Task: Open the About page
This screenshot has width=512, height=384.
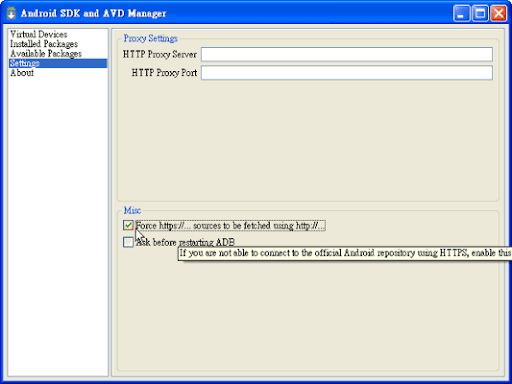Action: click(22, 73)
